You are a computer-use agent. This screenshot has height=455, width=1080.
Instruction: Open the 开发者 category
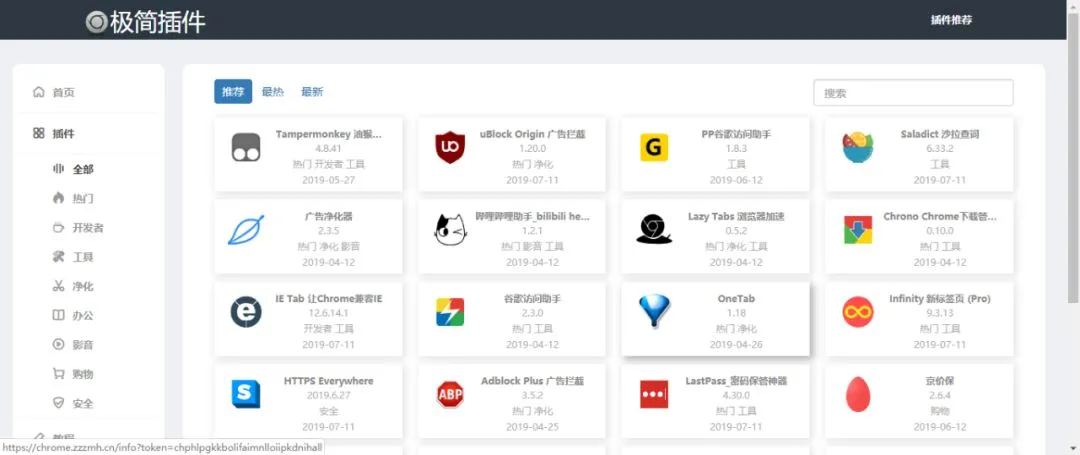pyautogui.click(x=88, y=228)
